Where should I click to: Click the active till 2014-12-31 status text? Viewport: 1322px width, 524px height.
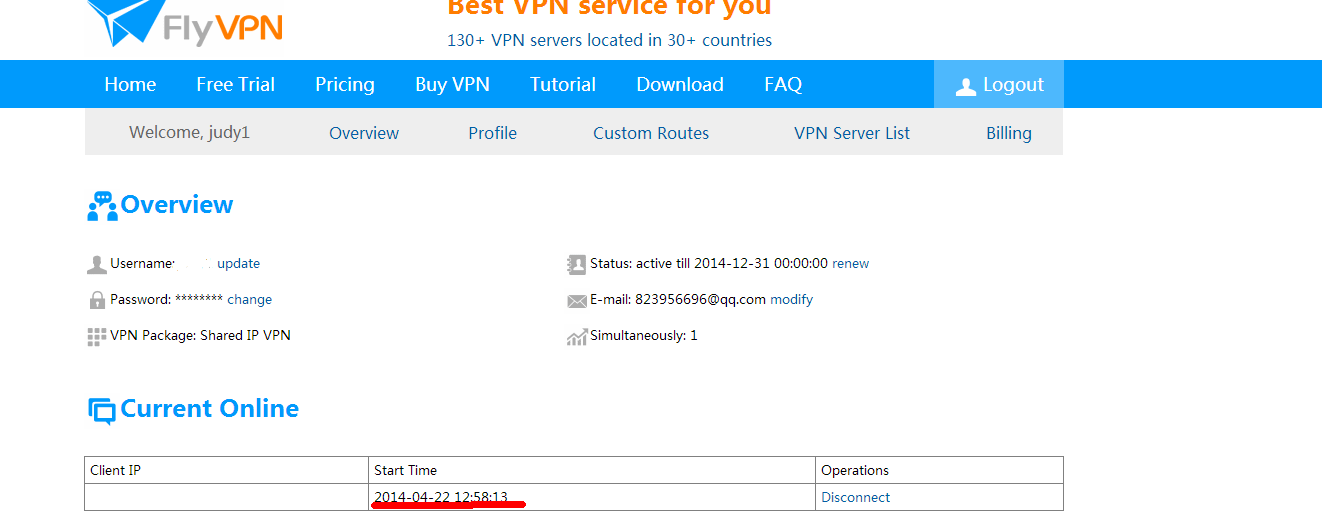(732, 264)
